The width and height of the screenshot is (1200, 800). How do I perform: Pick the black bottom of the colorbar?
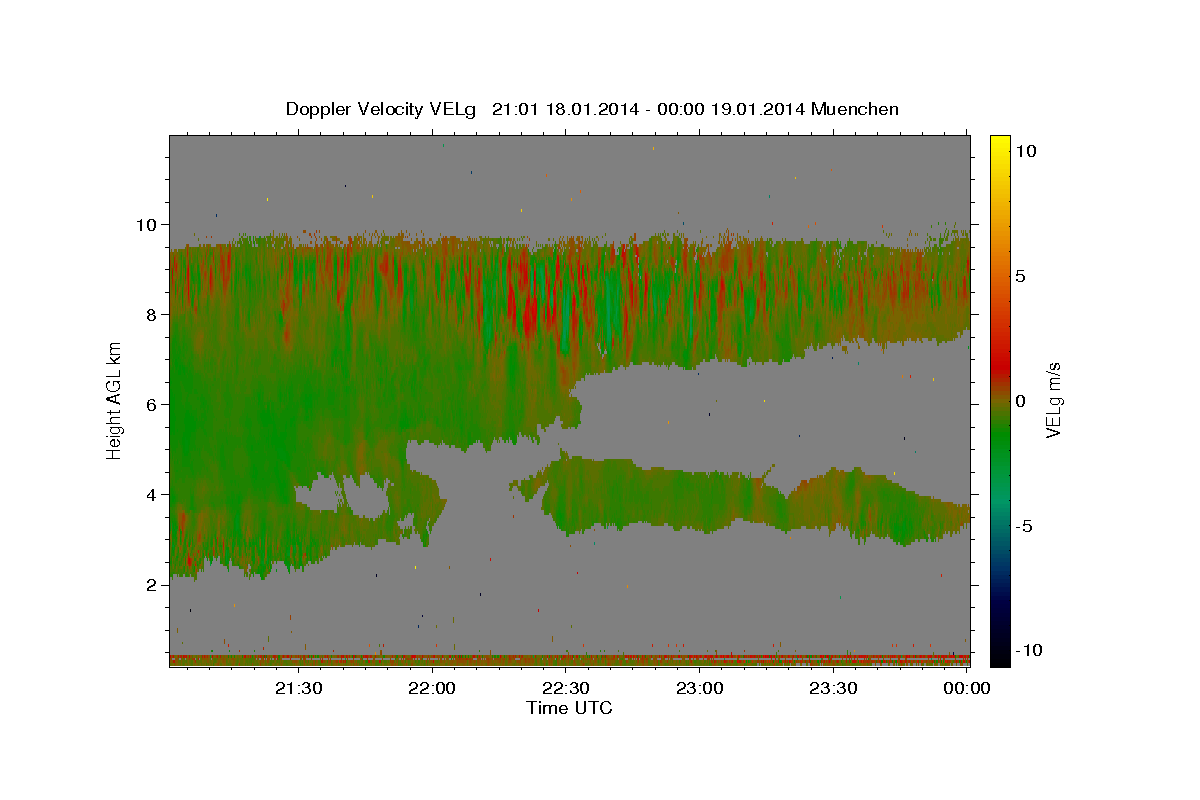click(1000, 658)
